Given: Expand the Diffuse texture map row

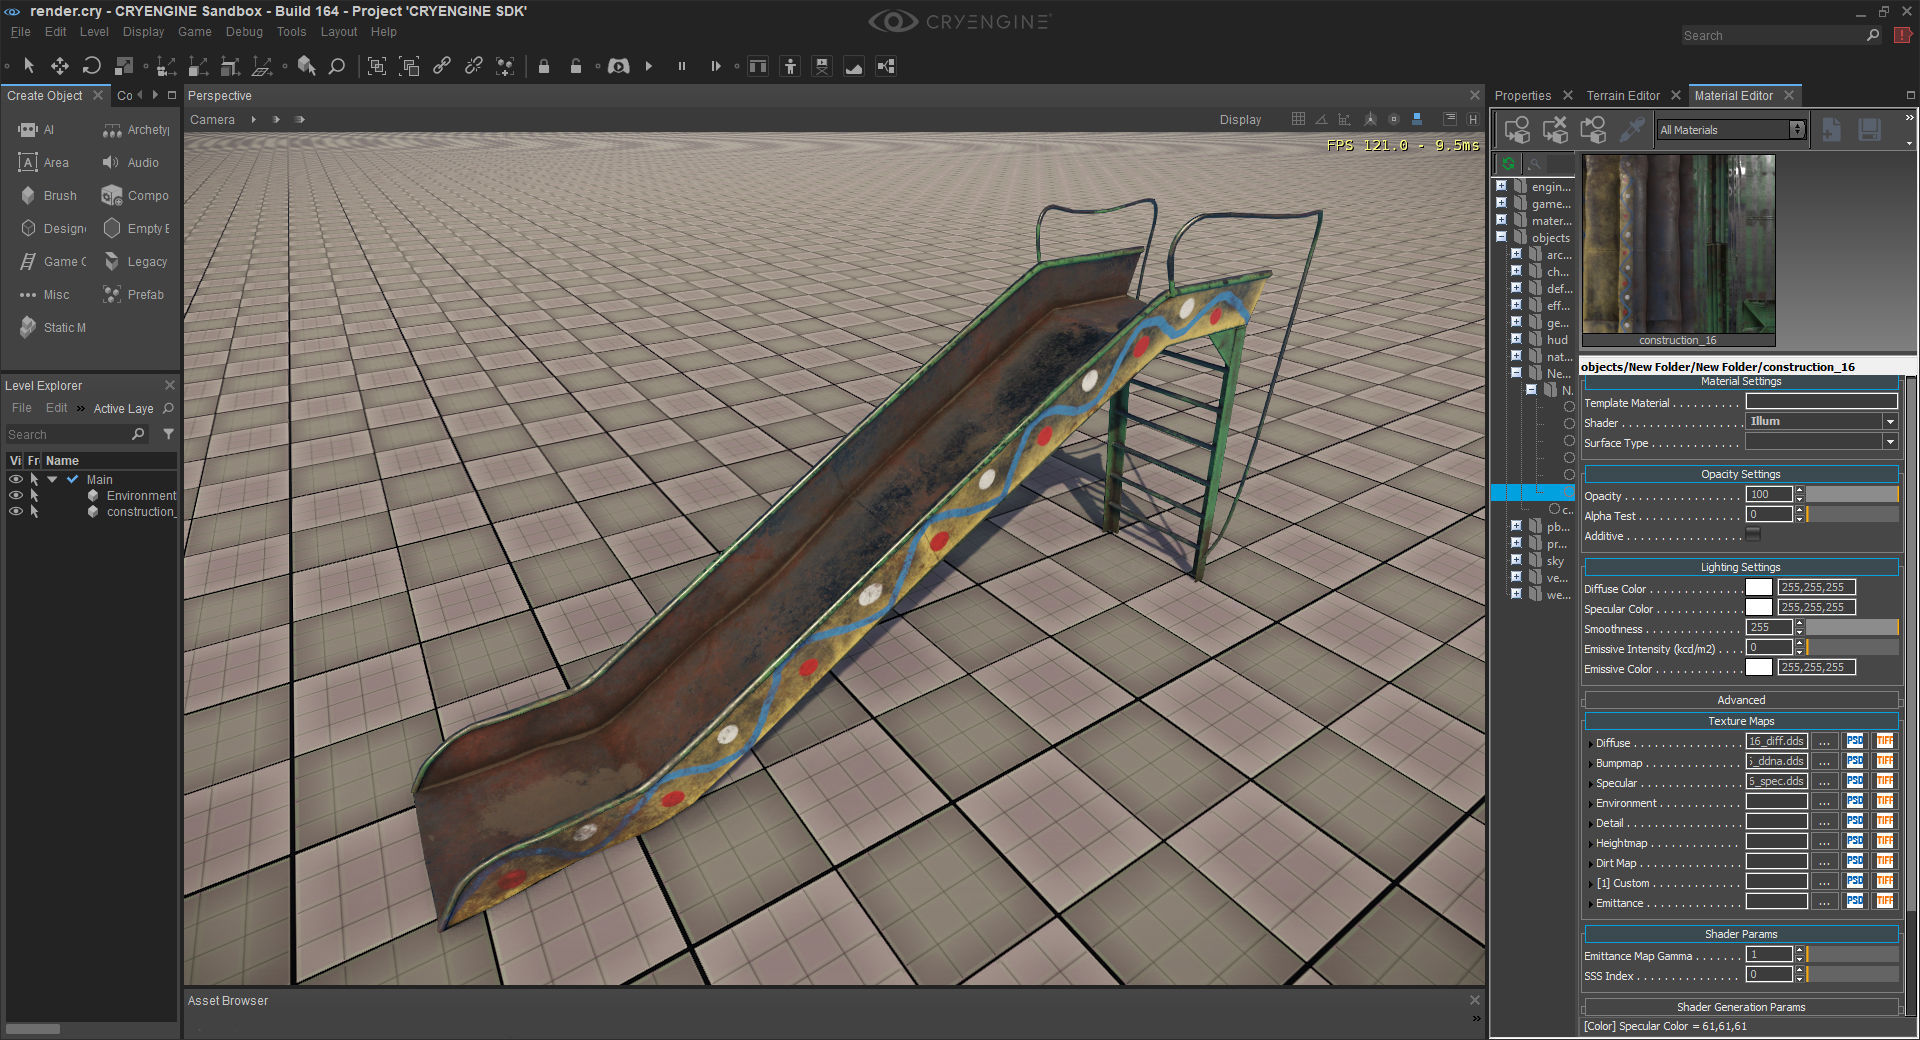Looking at the screenshot, I should [1590, 744].
